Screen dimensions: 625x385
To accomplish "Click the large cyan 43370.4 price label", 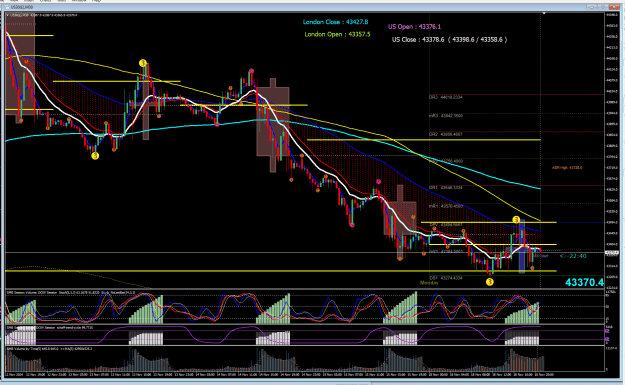I will click(584, 282).
